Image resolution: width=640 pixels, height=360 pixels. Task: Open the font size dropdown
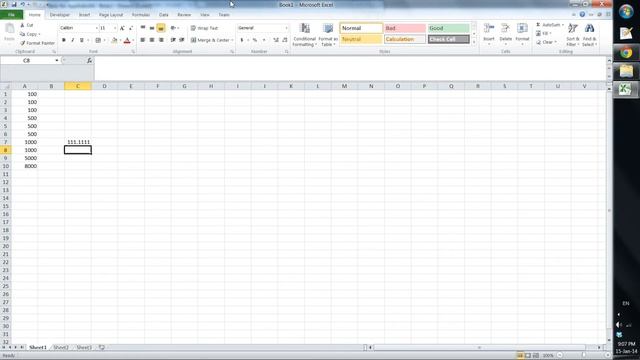pos(115,28)
